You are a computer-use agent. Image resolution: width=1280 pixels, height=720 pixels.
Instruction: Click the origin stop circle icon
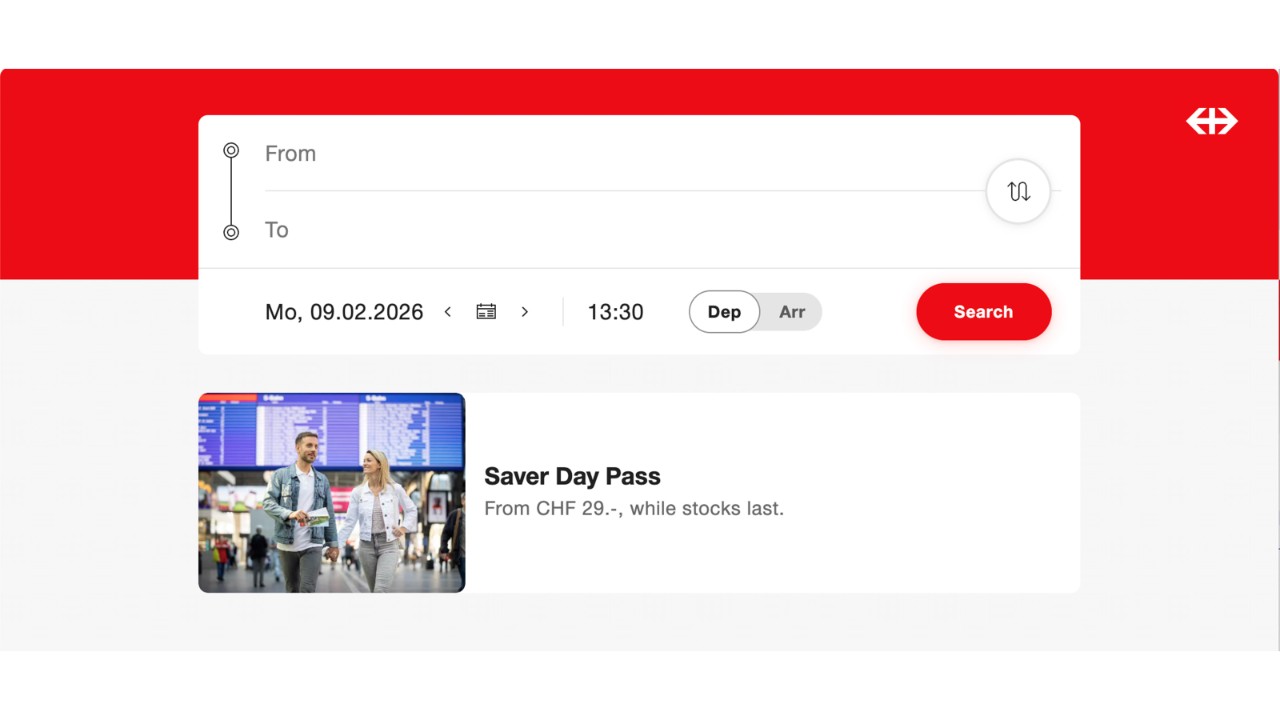coord(231,151)
